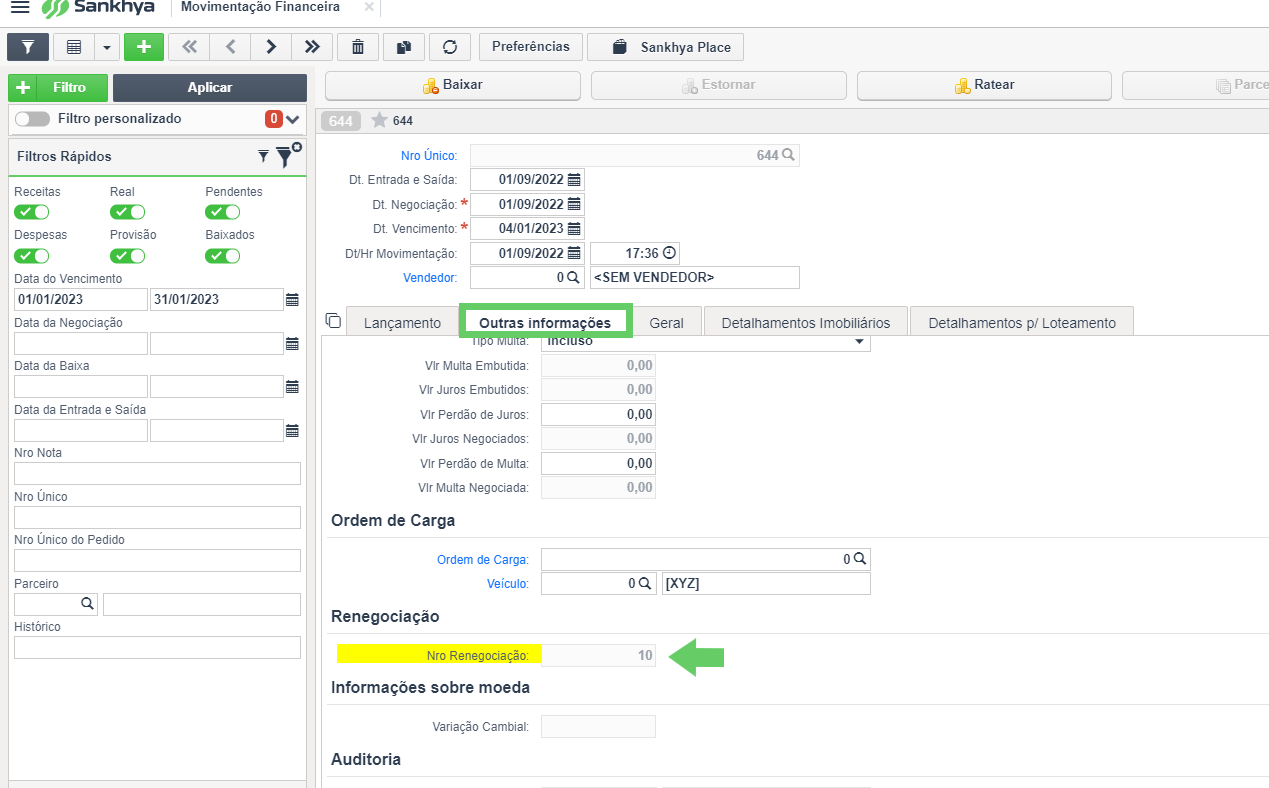Open the view mode dropdown arrow
Image resolution: width=1269 pixels, height=788 pixels.
107,47
